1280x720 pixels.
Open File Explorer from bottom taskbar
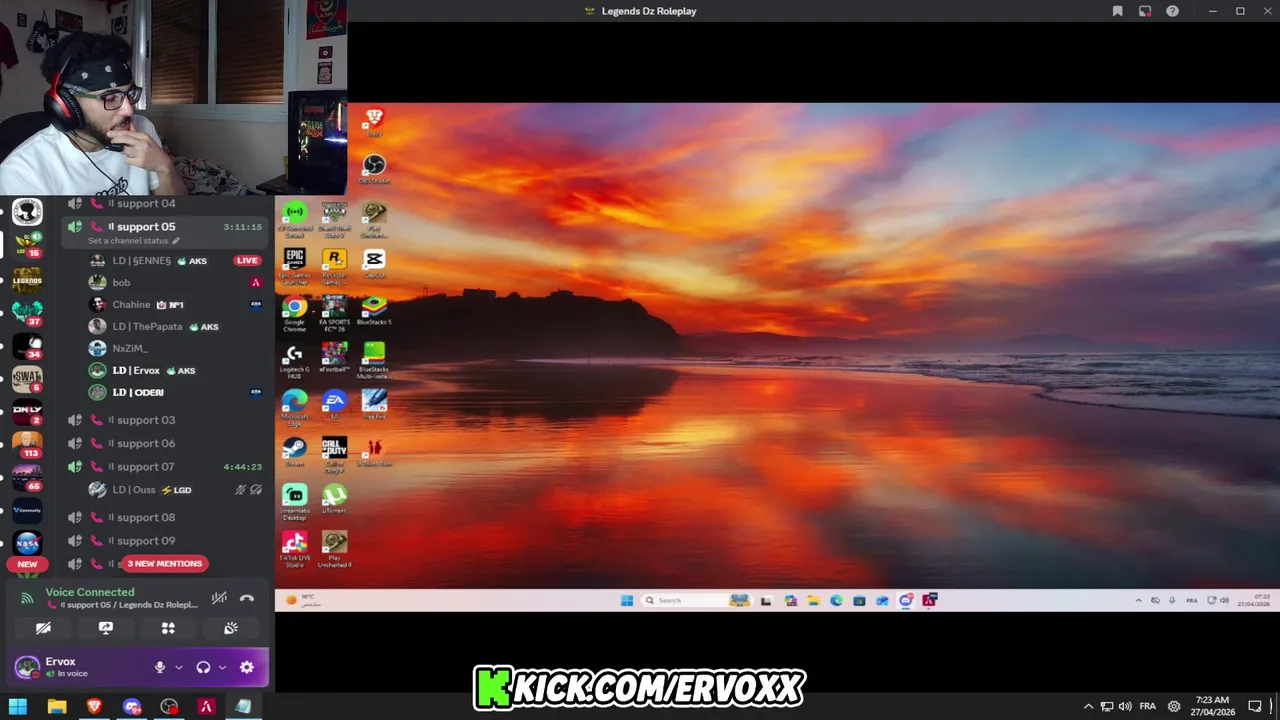pyautogui.click(x=57, y=707)
